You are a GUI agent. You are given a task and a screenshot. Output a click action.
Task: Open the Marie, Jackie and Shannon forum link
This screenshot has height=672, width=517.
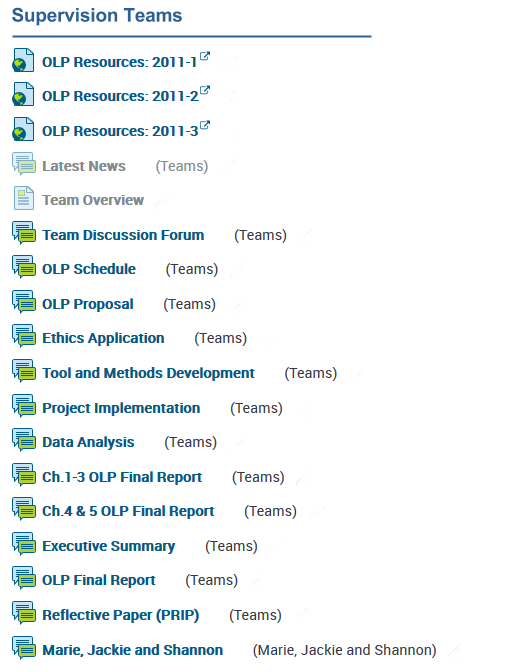132,650
